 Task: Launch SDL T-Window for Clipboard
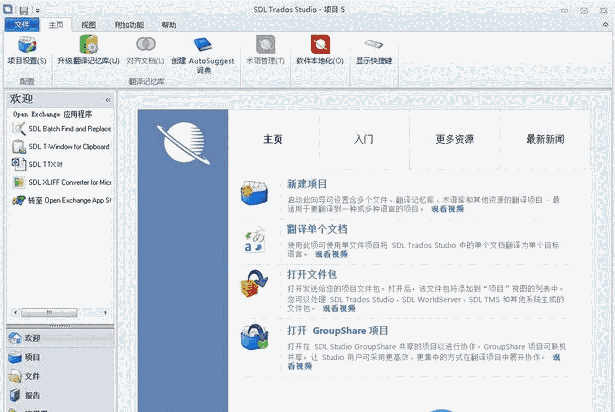click(x=61, y=146)
